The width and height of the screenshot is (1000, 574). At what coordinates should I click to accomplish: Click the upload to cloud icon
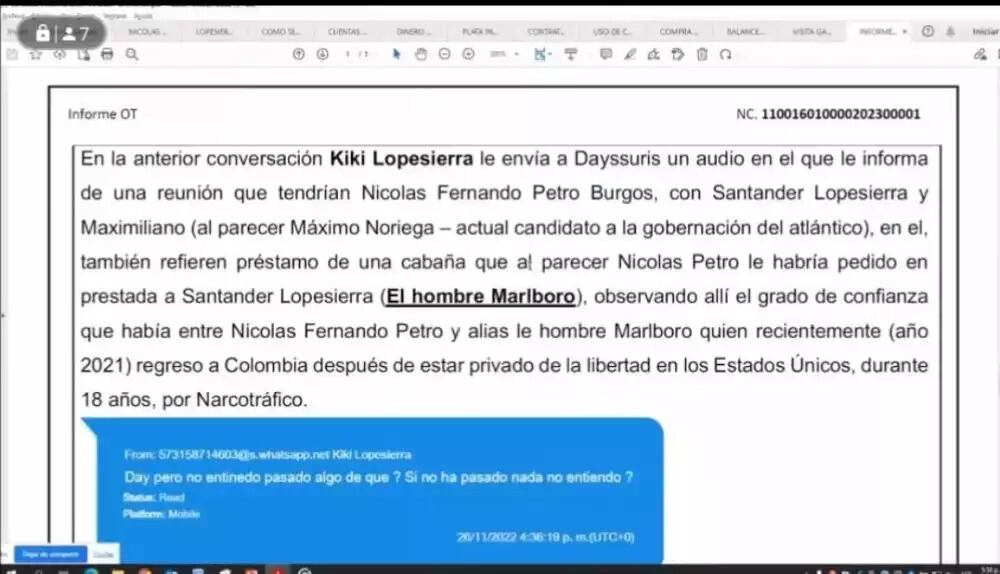tap(59, 55)
